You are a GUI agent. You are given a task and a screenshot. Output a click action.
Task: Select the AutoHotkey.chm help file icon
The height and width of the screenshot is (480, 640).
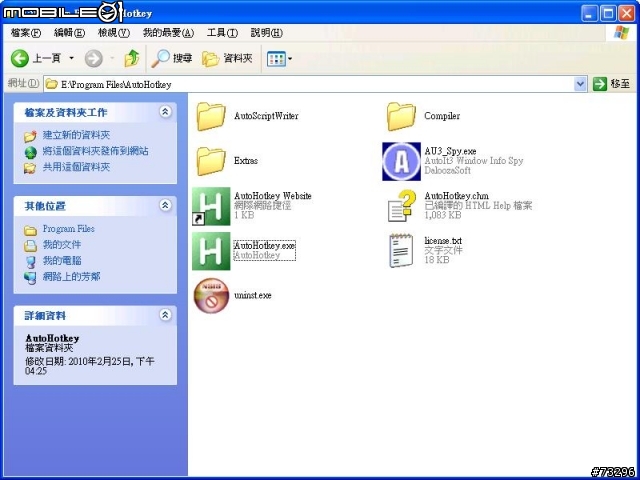tap(402, 206)
